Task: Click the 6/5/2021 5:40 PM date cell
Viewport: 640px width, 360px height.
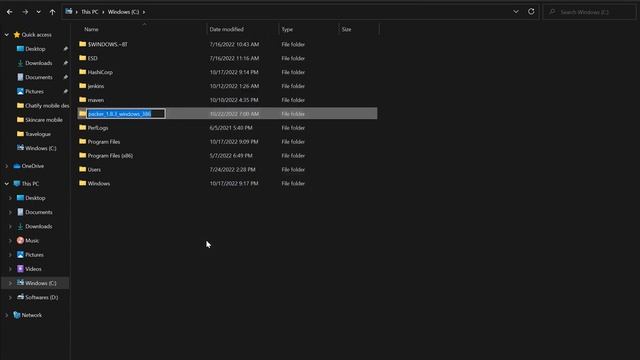Action: click(x=231, y=128)
